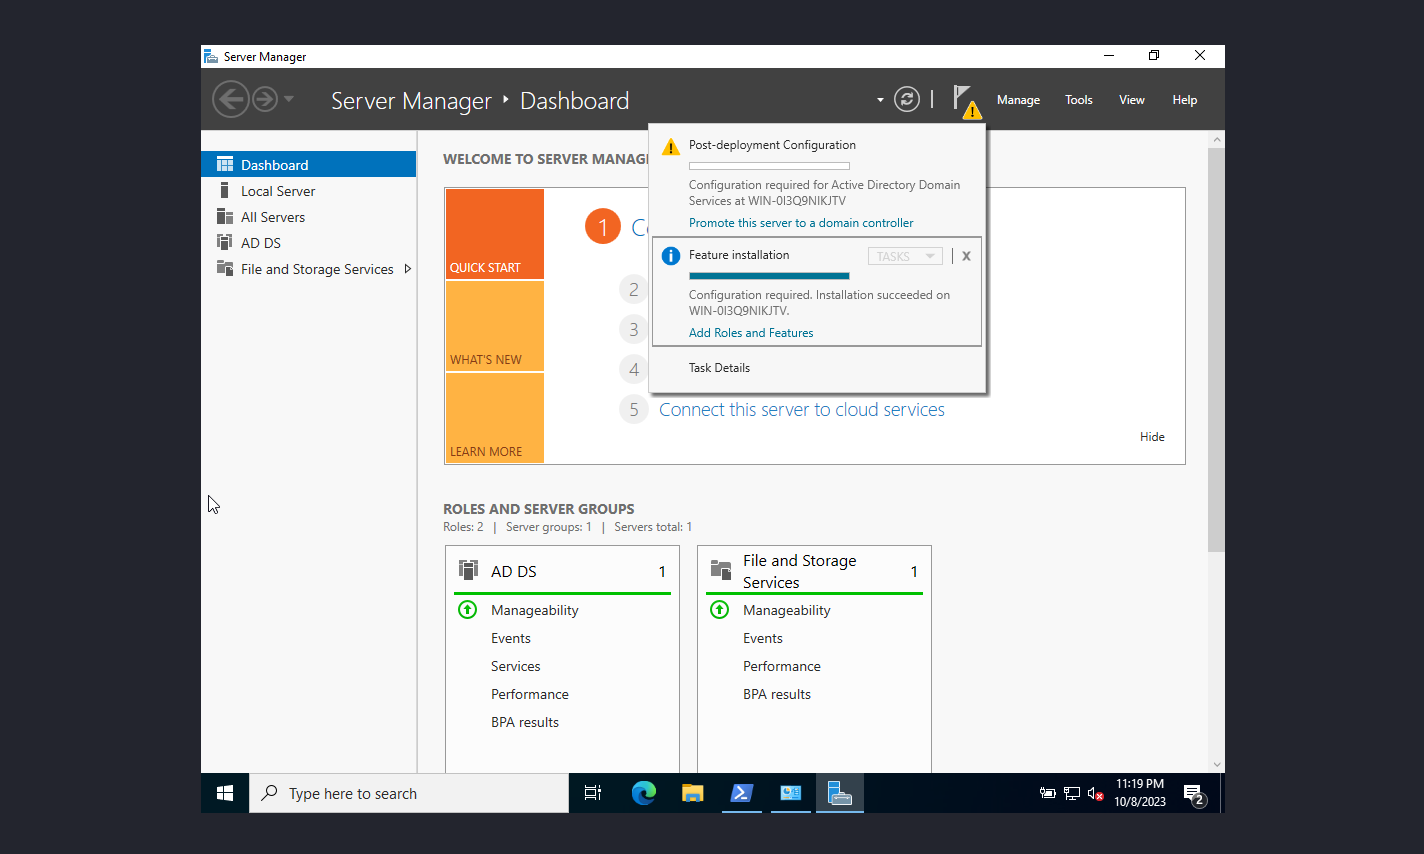Open the dropdown arrow left of refresh
The height and width of the screenshot is (854, 1424).
tap(880, 100)
